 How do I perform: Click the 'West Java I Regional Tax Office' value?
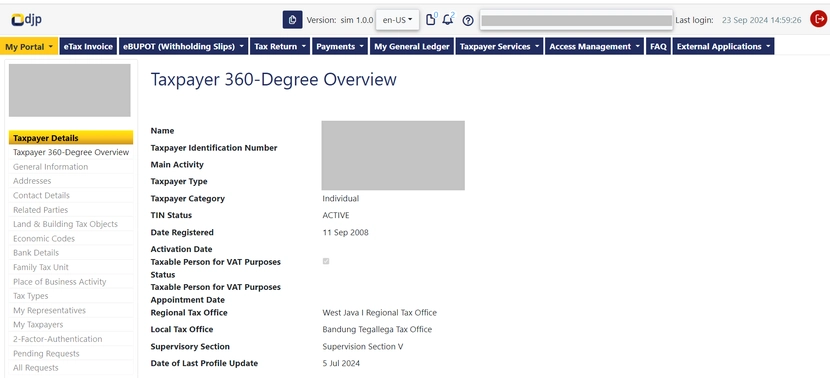tap(380, 313)
